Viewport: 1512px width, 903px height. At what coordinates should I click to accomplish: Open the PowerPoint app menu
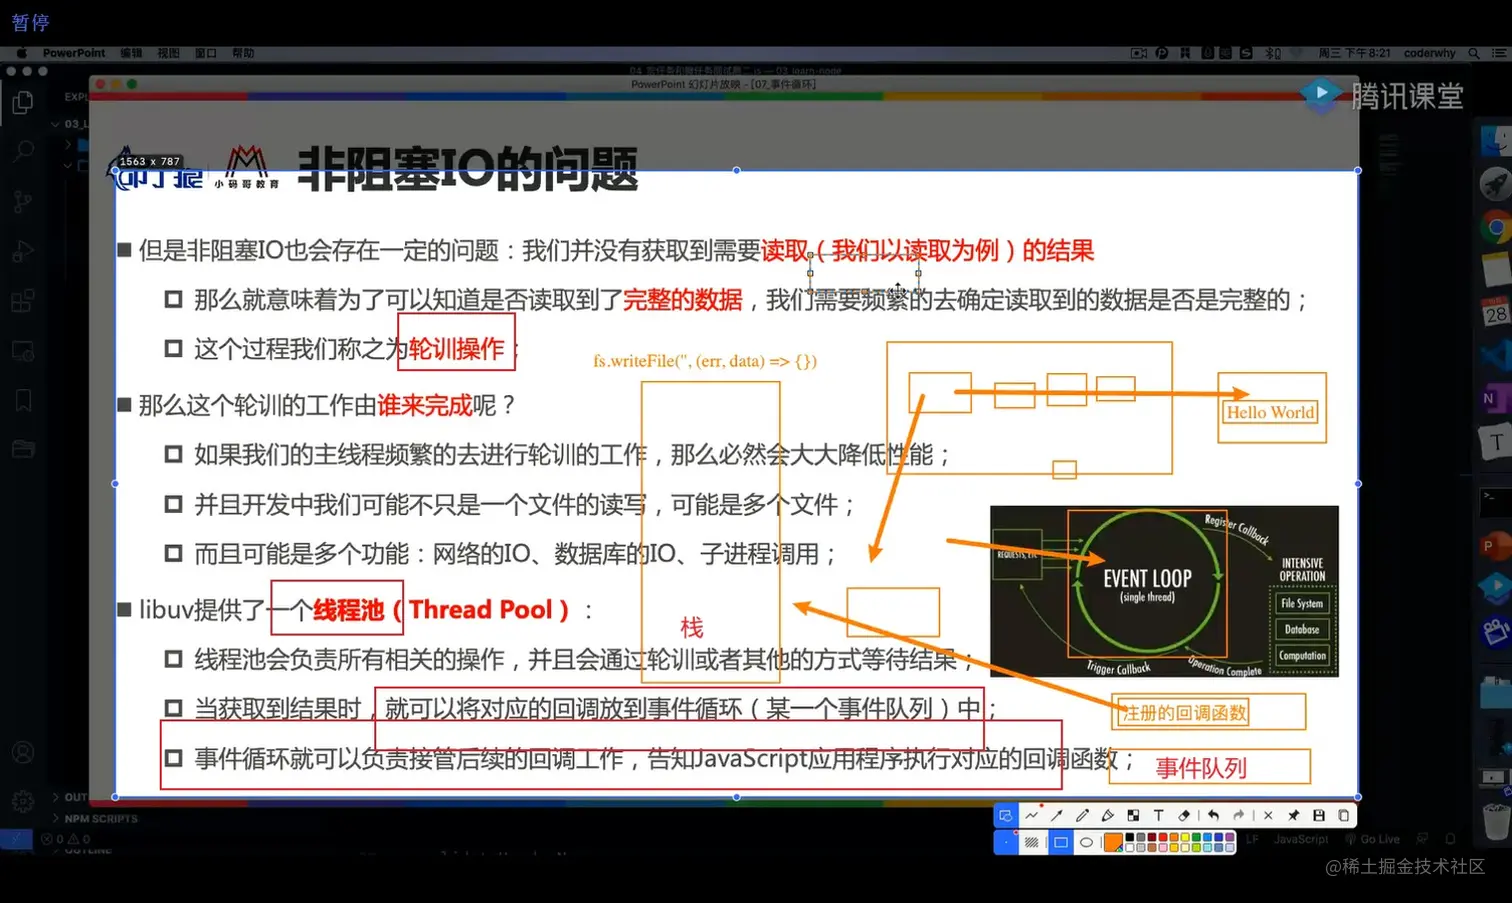coord(73,53)
